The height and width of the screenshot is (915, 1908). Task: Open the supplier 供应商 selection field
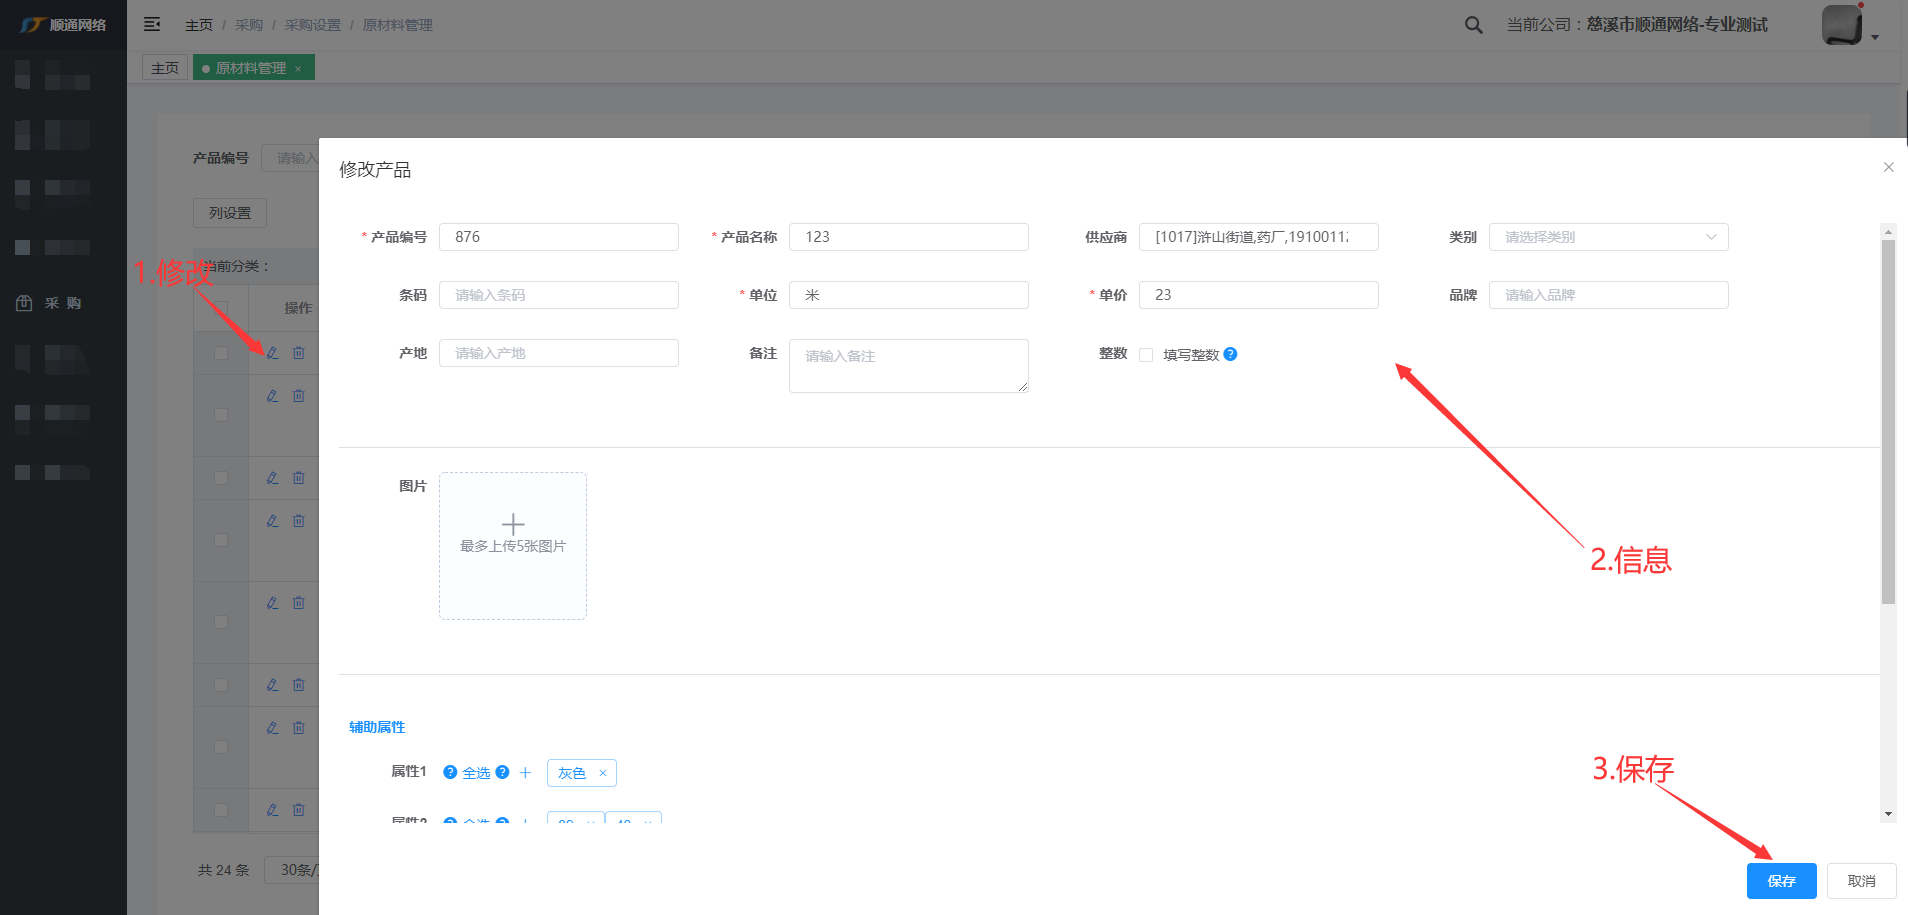point(1258,237)
